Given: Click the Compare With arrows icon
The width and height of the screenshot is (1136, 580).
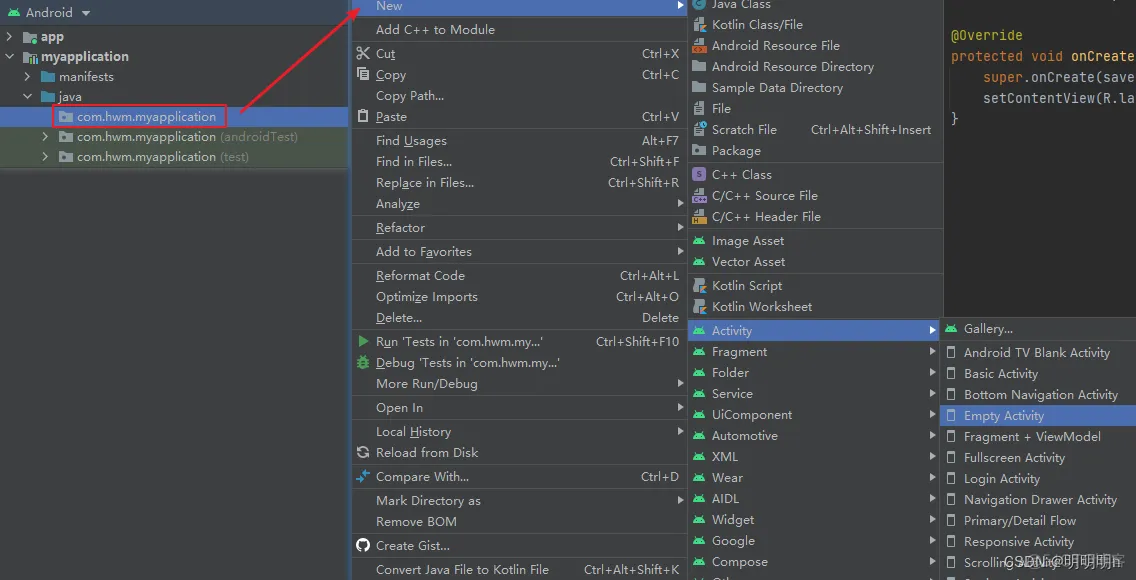Looking at the screenshot, I should coord(363,476).
